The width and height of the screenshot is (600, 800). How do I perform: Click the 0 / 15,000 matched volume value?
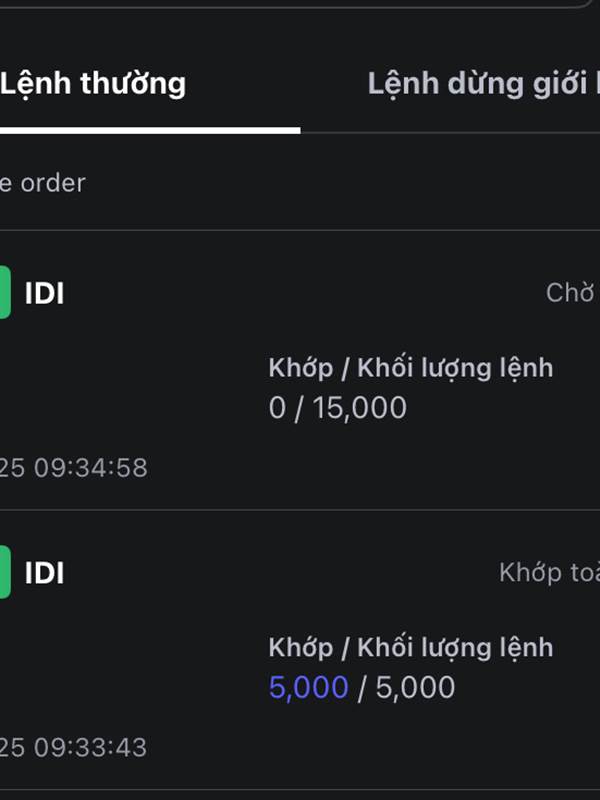tap(338, 408)
